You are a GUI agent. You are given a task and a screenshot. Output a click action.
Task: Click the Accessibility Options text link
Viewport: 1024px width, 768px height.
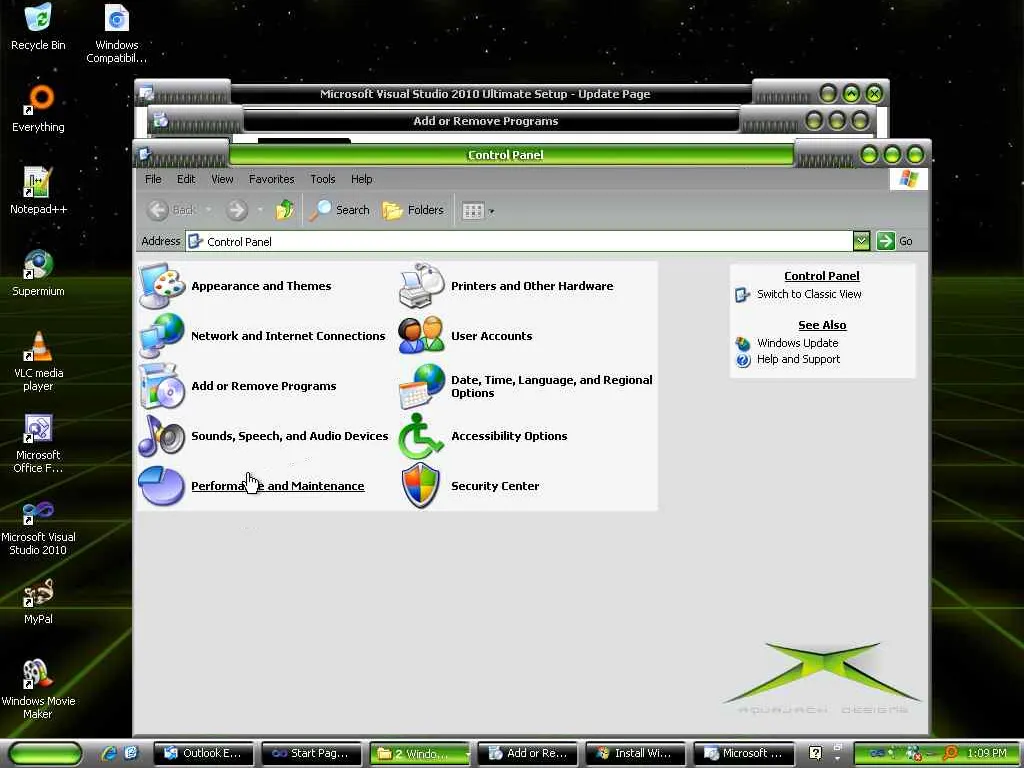click(x=509, y=436)
